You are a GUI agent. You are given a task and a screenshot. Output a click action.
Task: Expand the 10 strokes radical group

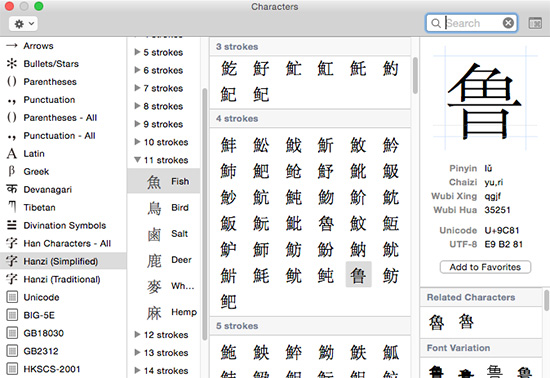point(137,142)
